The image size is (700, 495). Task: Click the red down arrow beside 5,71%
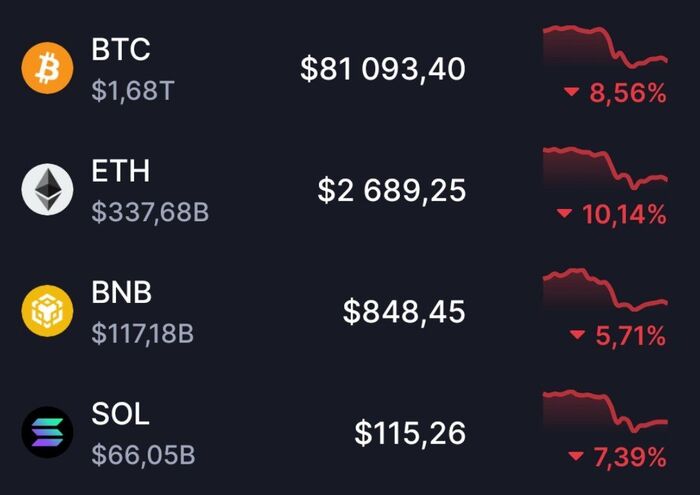pos(577,336)
